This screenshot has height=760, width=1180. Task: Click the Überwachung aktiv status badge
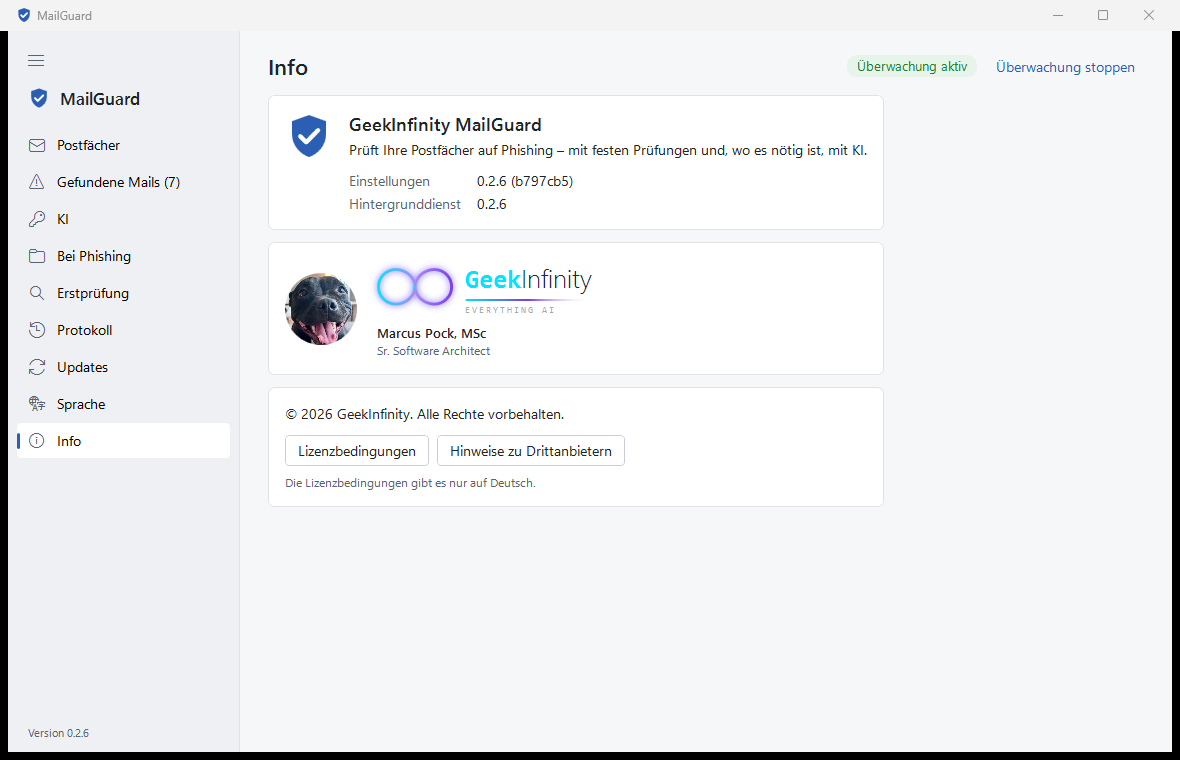[911, 66]
